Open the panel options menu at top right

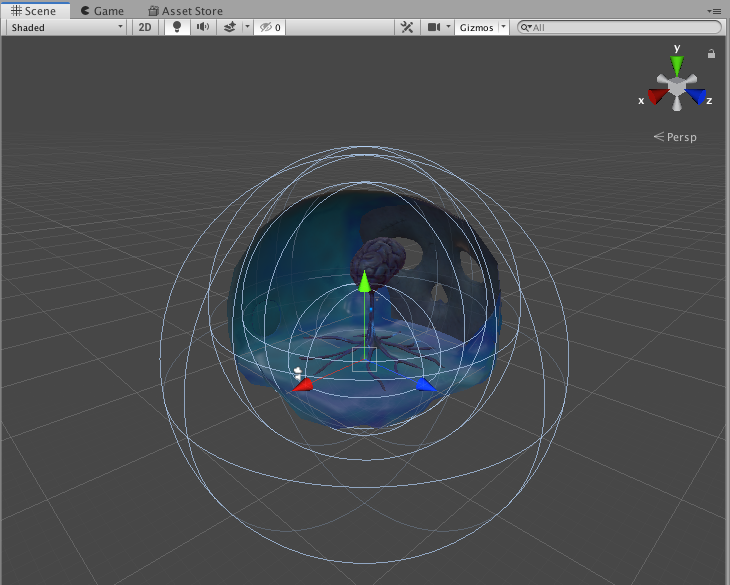pyautogui.click(x=714, y=10)
